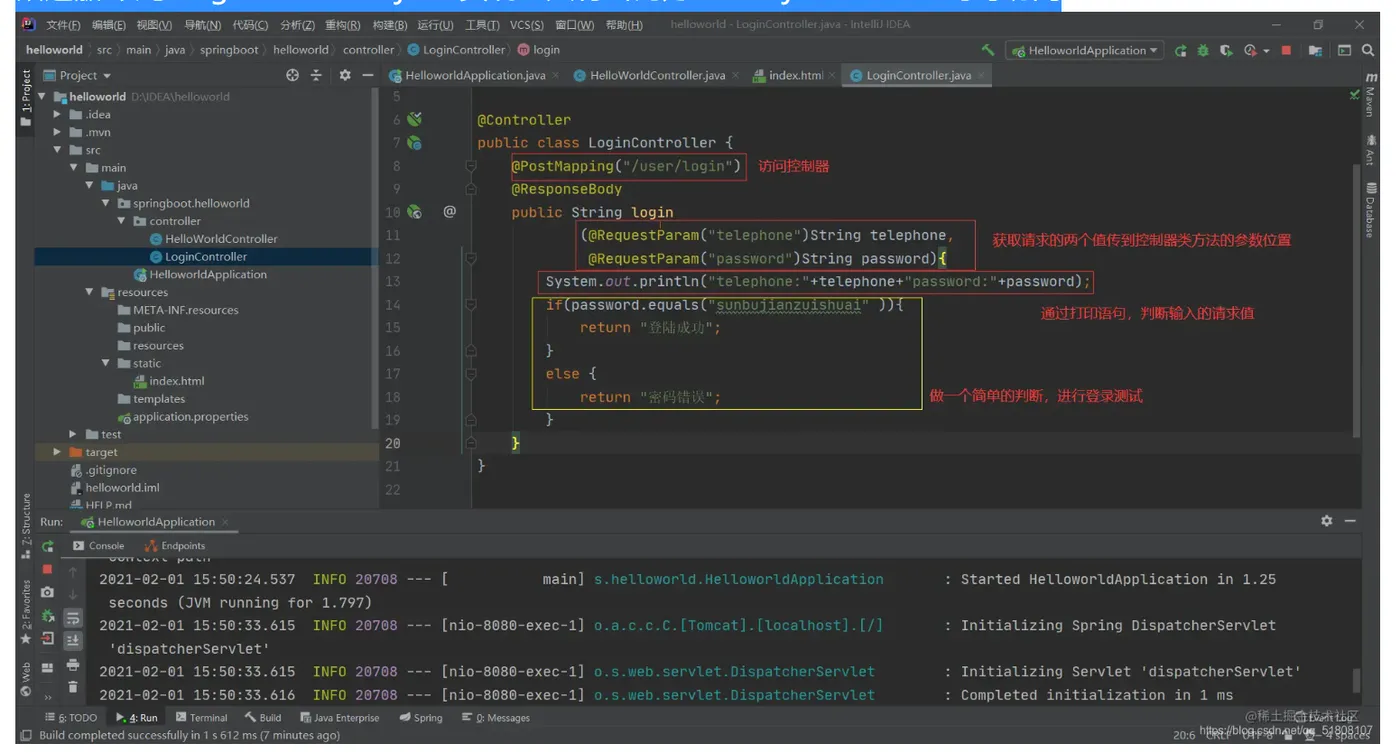
Task: Click the Stop icon in Run panel
Action: pyautogui.click(x=47, y=569)
